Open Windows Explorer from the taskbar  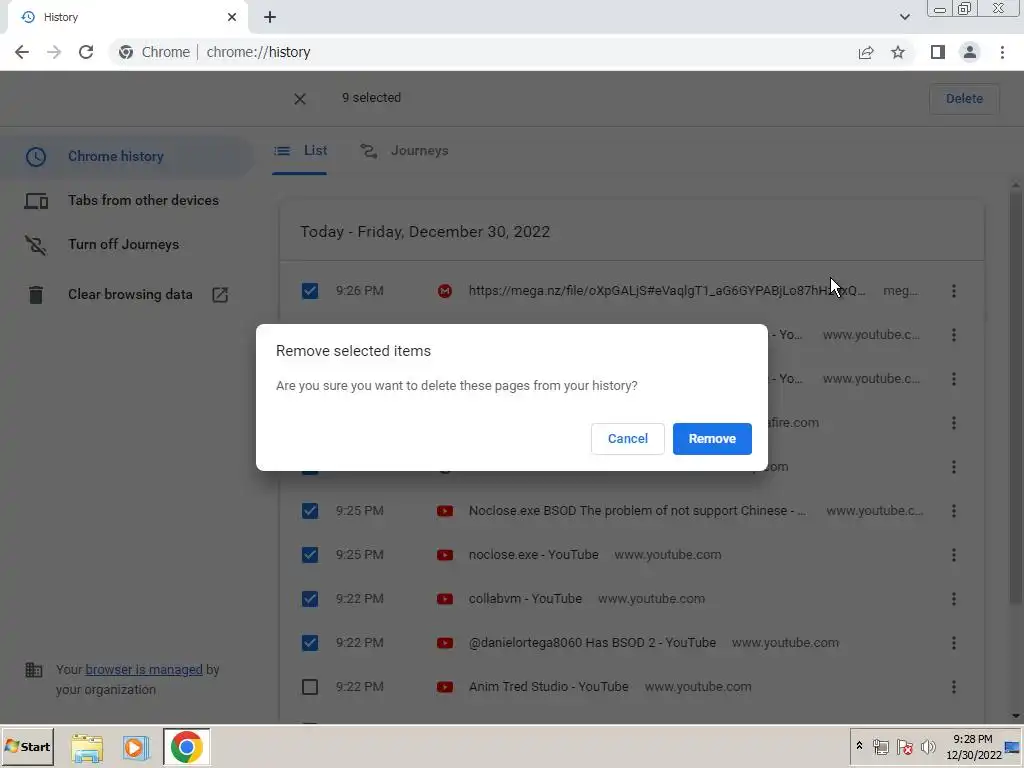point(87,748)
